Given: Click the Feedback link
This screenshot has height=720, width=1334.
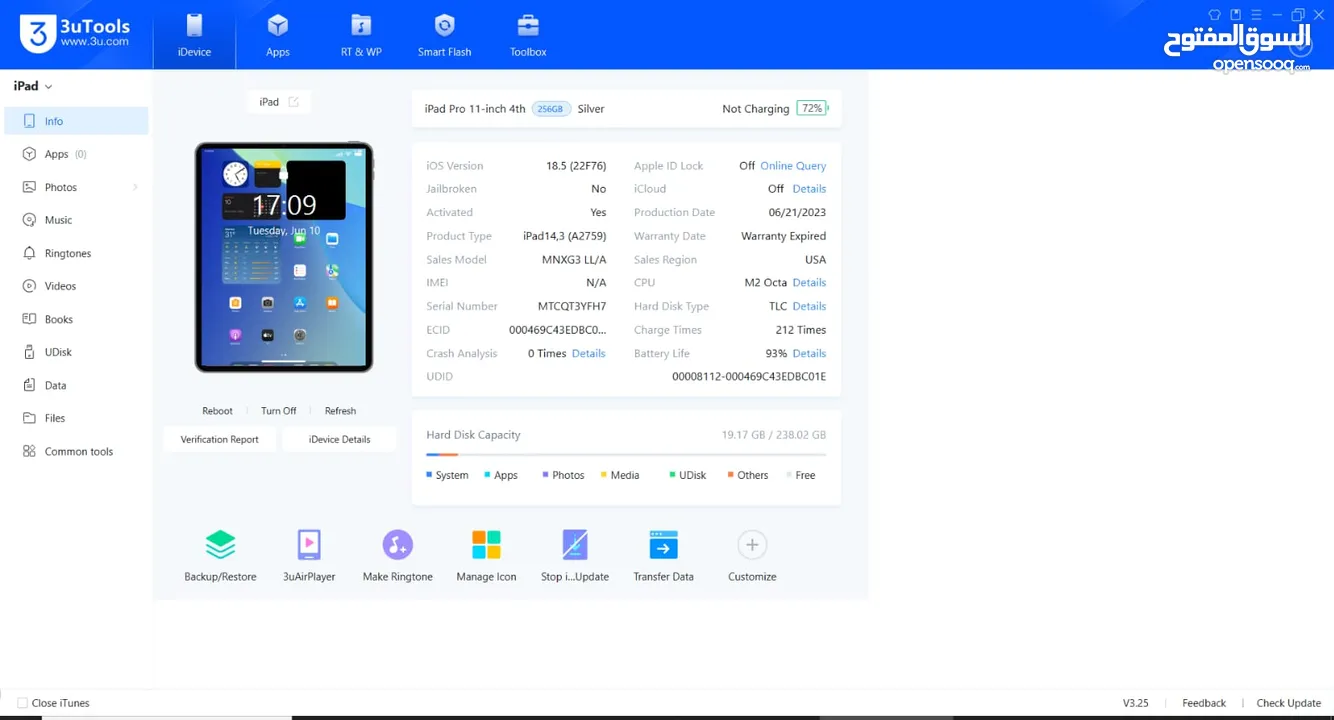Looking at the screenshot, I should (1204, 703).
